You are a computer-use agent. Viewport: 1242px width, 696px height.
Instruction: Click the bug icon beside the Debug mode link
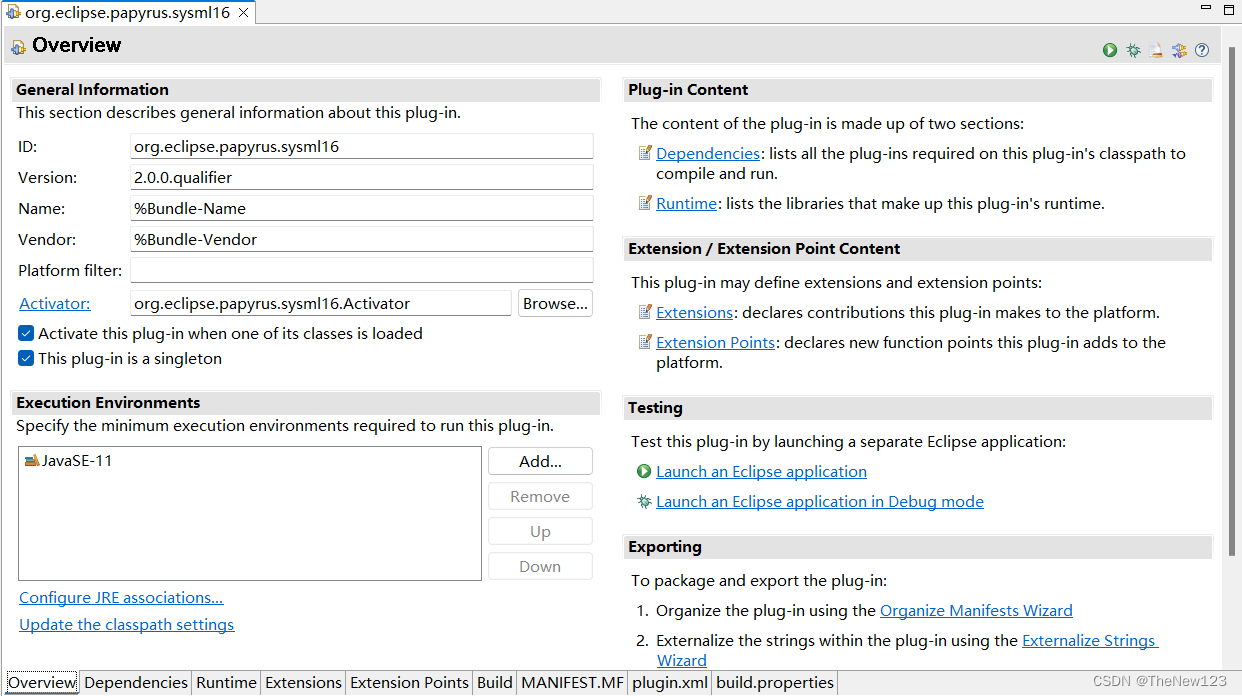[644, 501]
